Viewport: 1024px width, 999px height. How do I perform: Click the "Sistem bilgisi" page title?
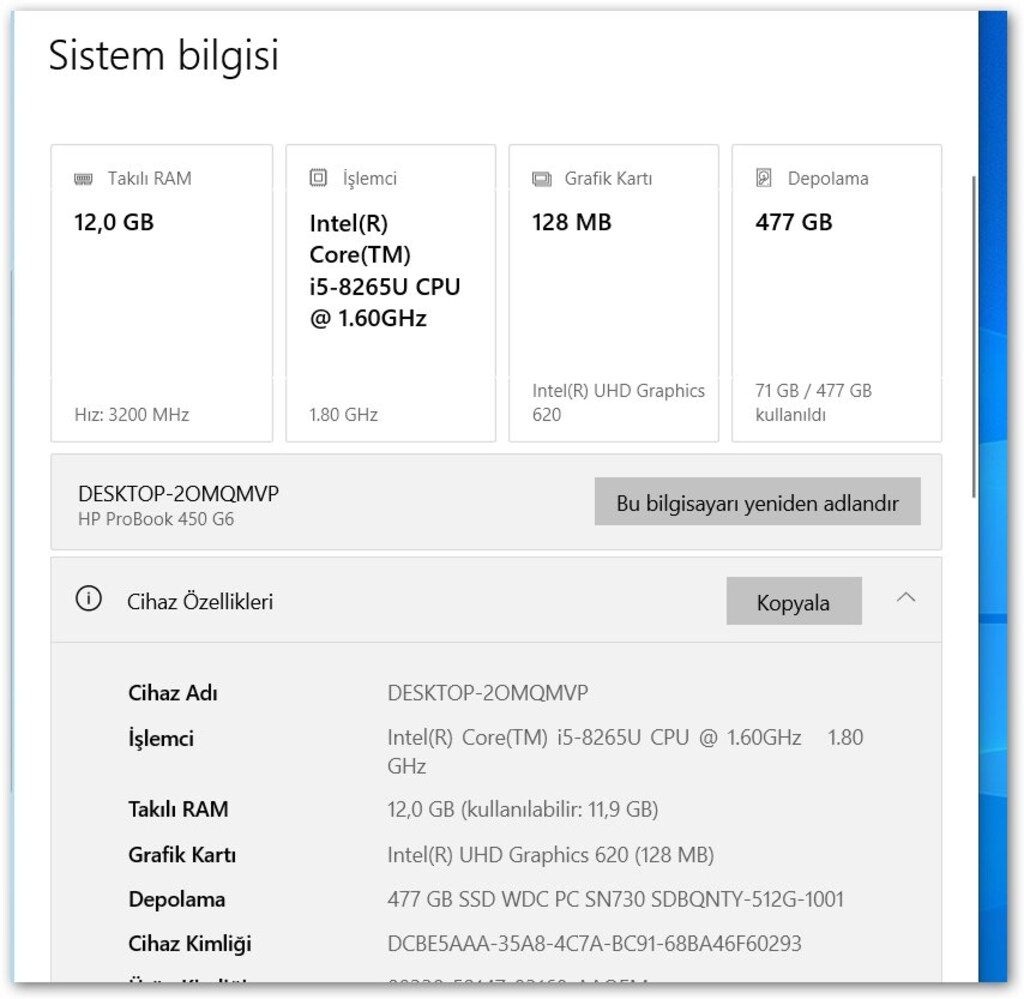[164, 55]
